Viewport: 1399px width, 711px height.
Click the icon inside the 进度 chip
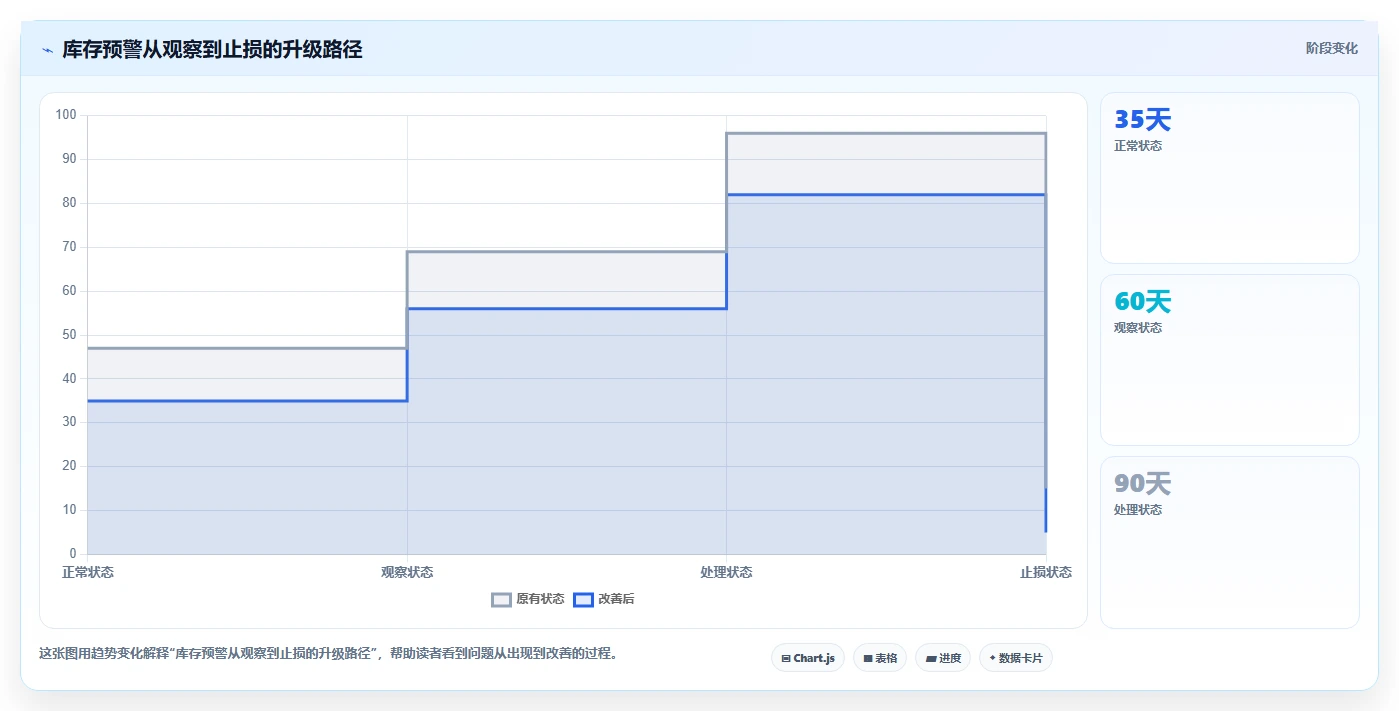pyautogui.click(x=931, y=659)
